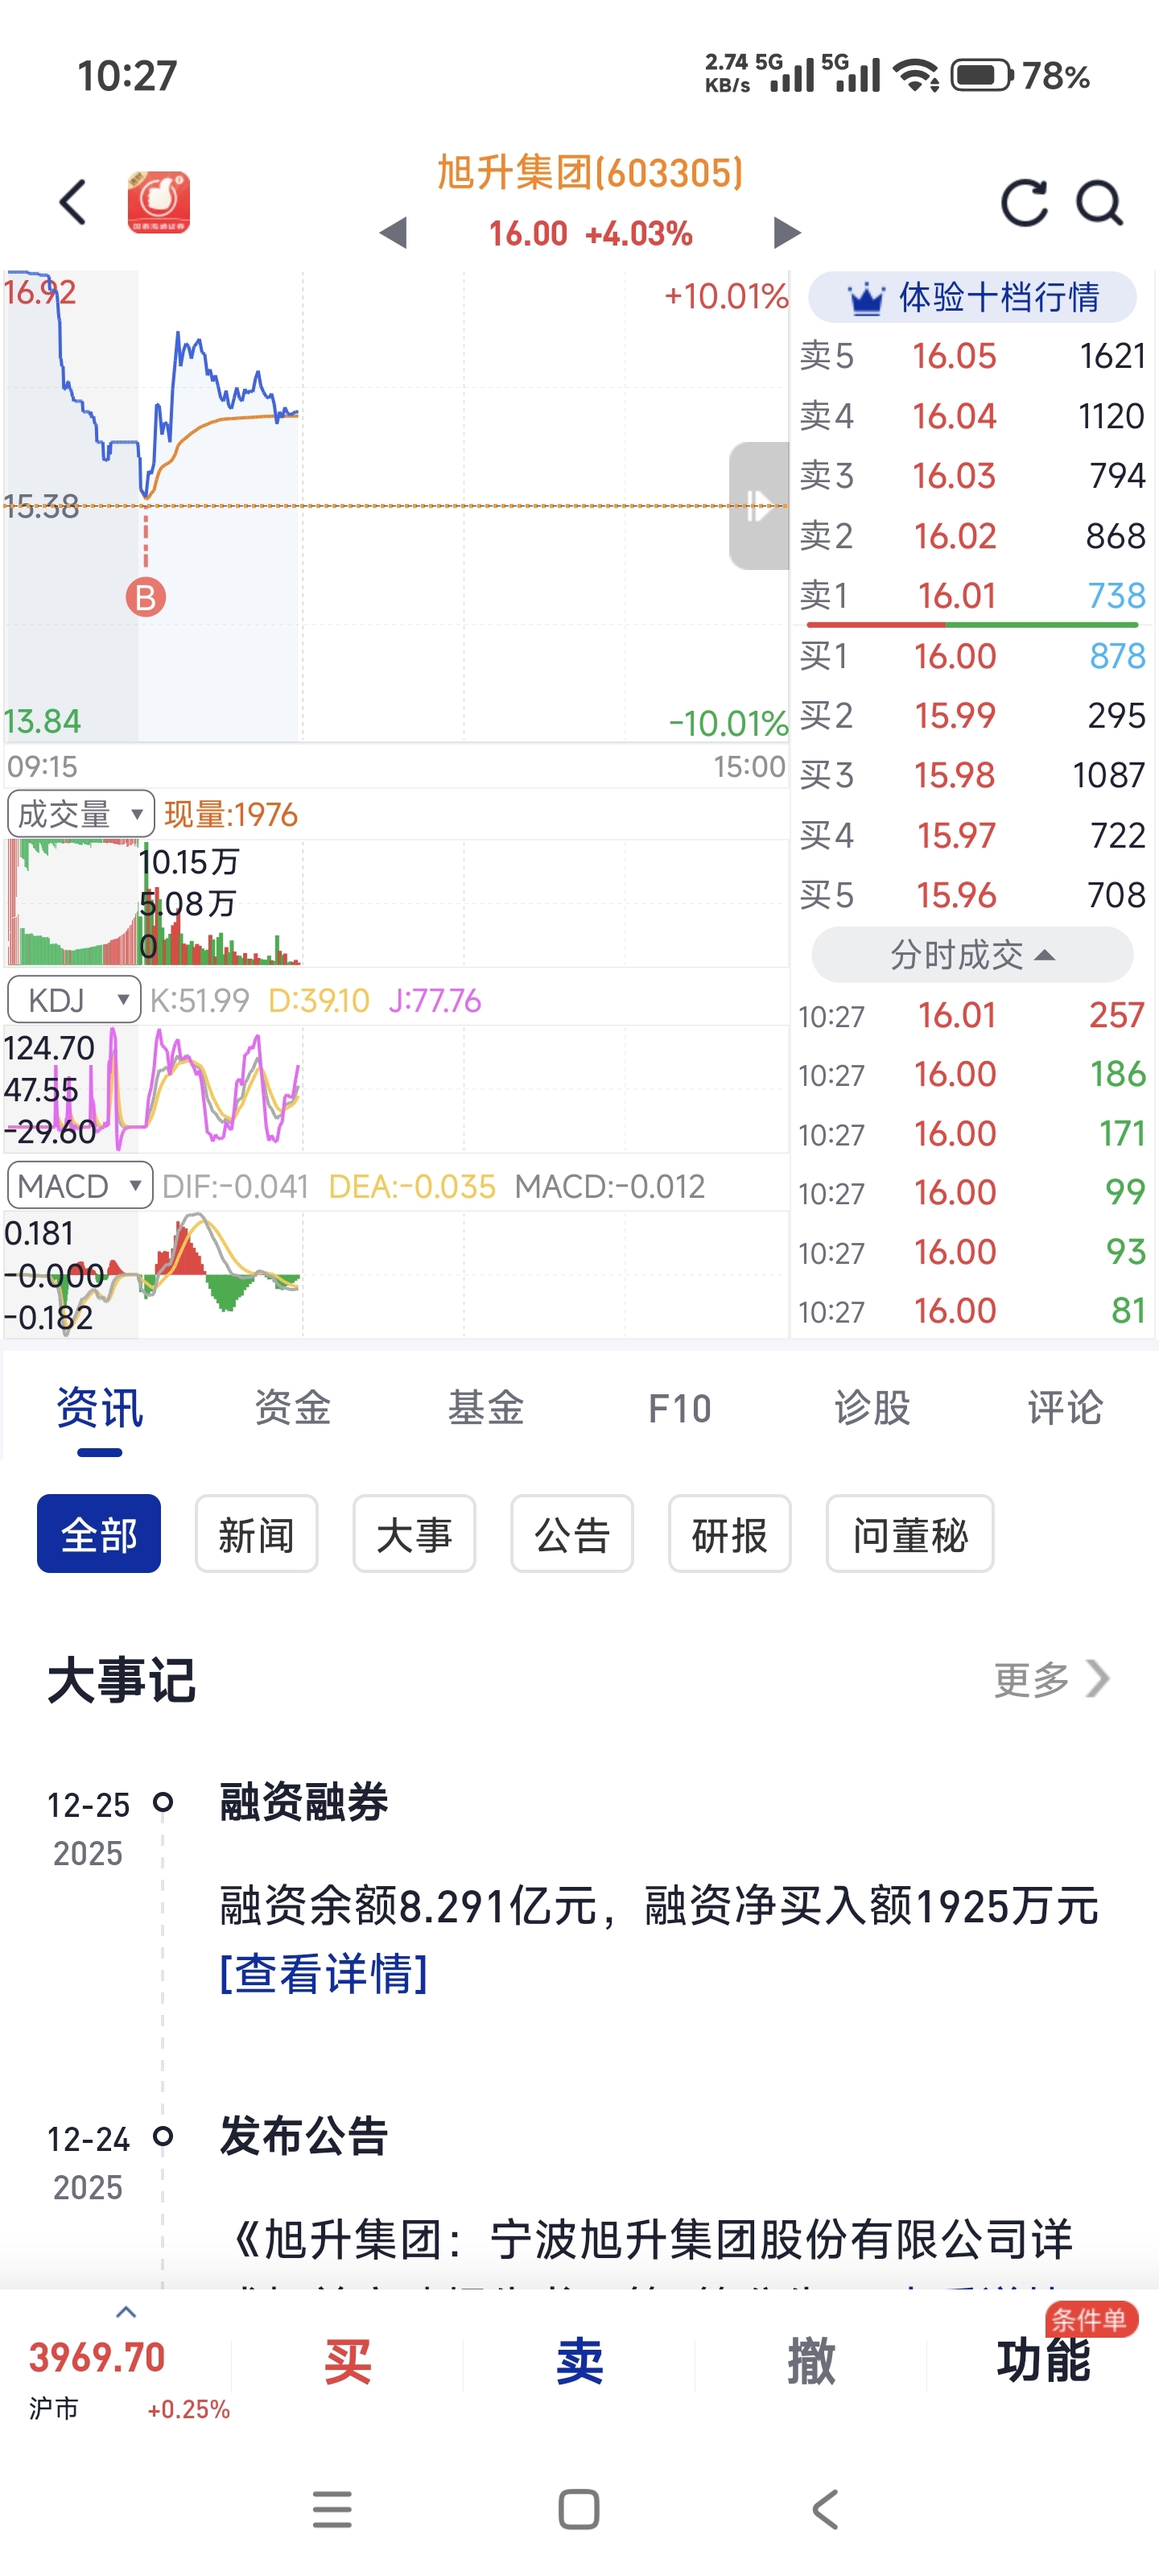Select the 问董秘 filter chip

tap(910, 1534)
